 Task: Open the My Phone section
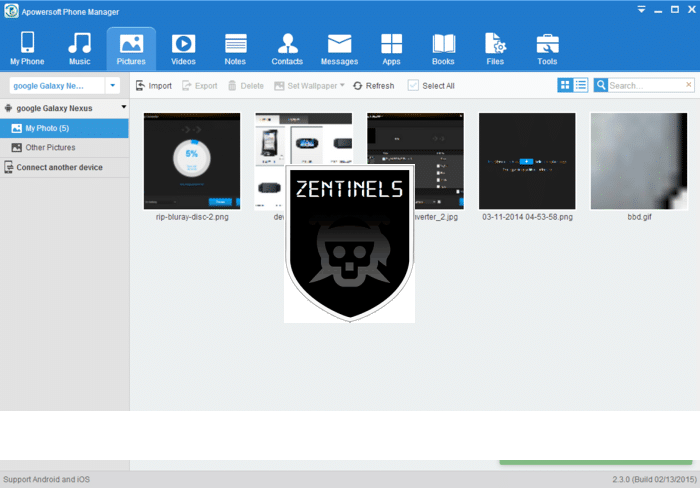(x=27, y=49)
